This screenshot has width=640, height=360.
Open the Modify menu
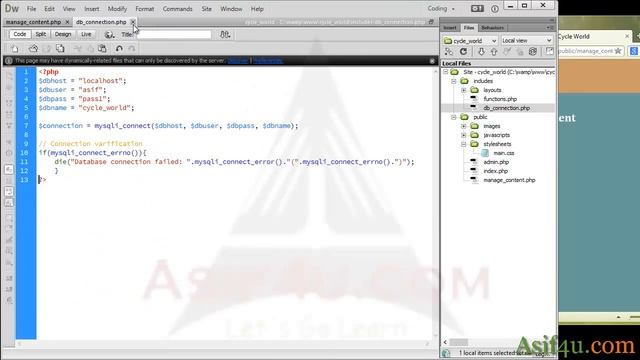click(x=117, y=9)
